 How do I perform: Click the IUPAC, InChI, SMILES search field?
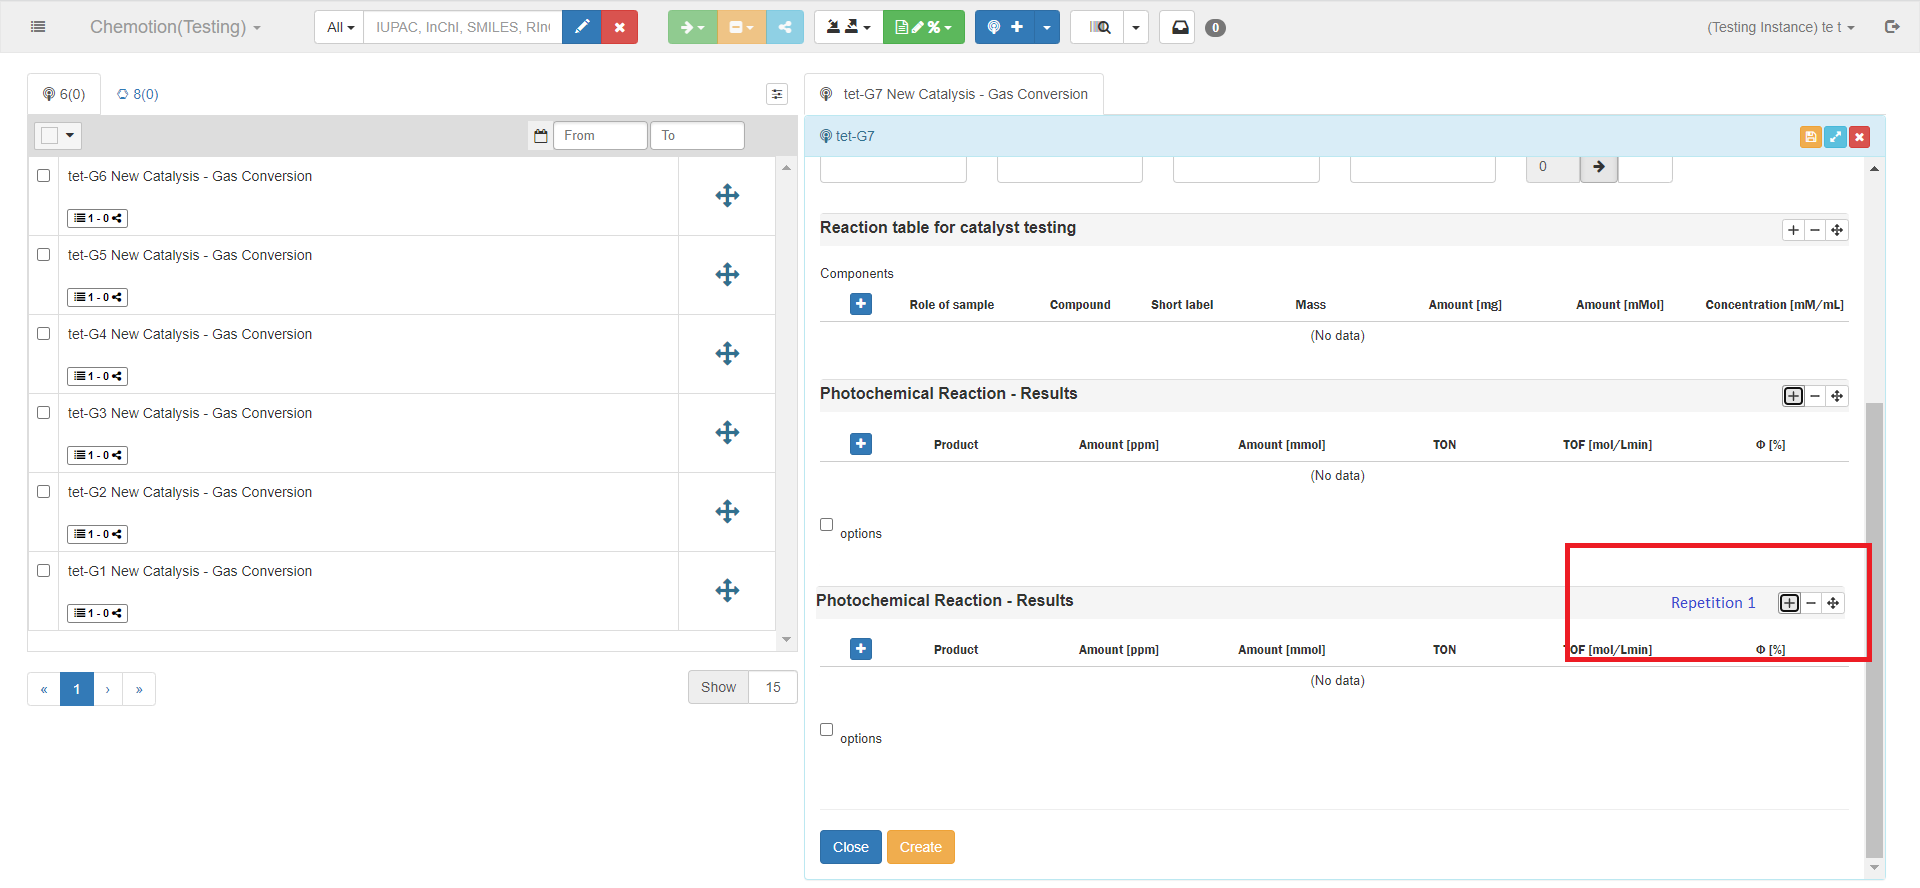click(x=463, y=27)
